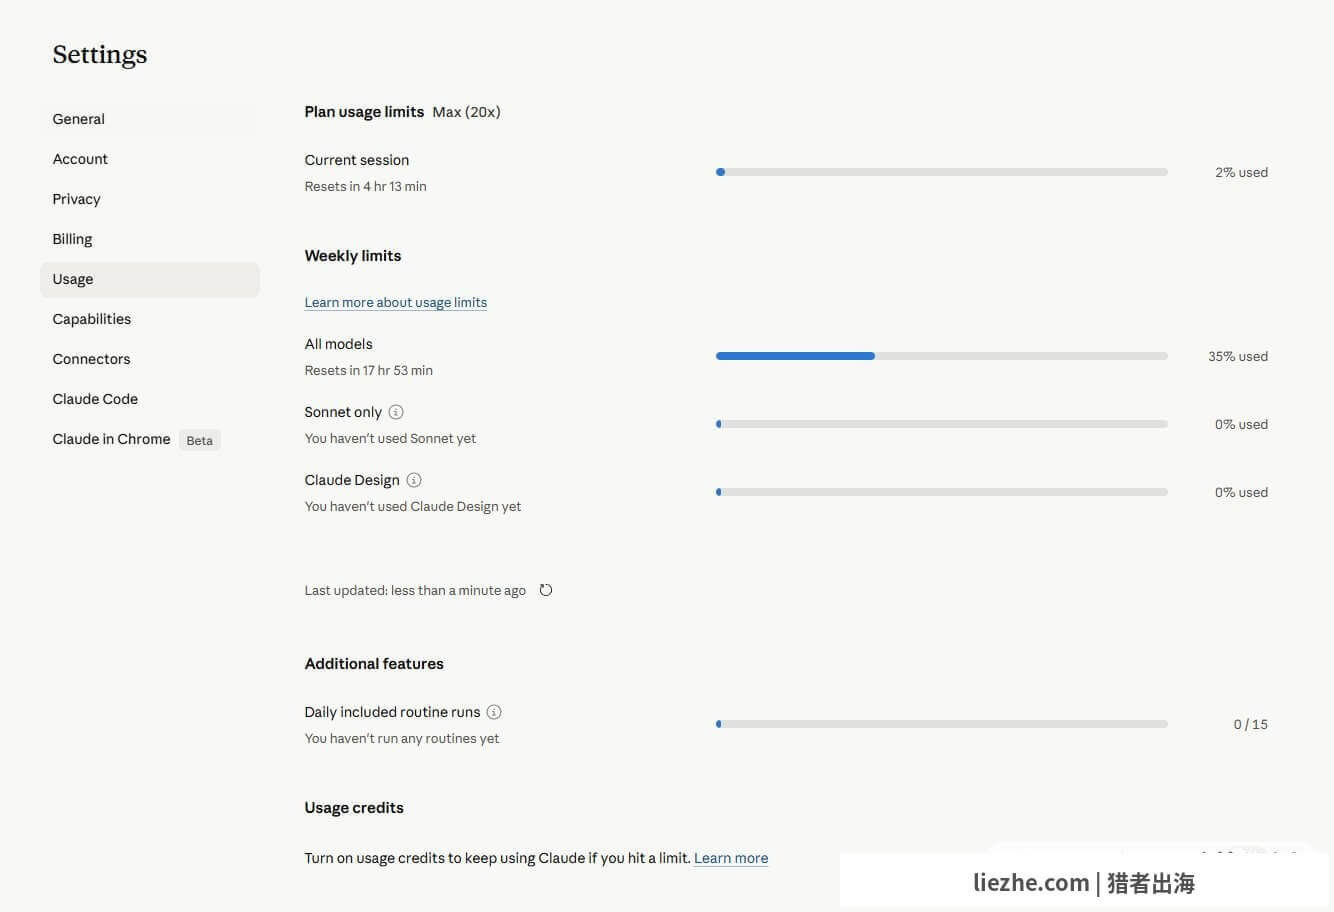Click the Current session label
The image size is (1334, 912).
pos(357,160)
